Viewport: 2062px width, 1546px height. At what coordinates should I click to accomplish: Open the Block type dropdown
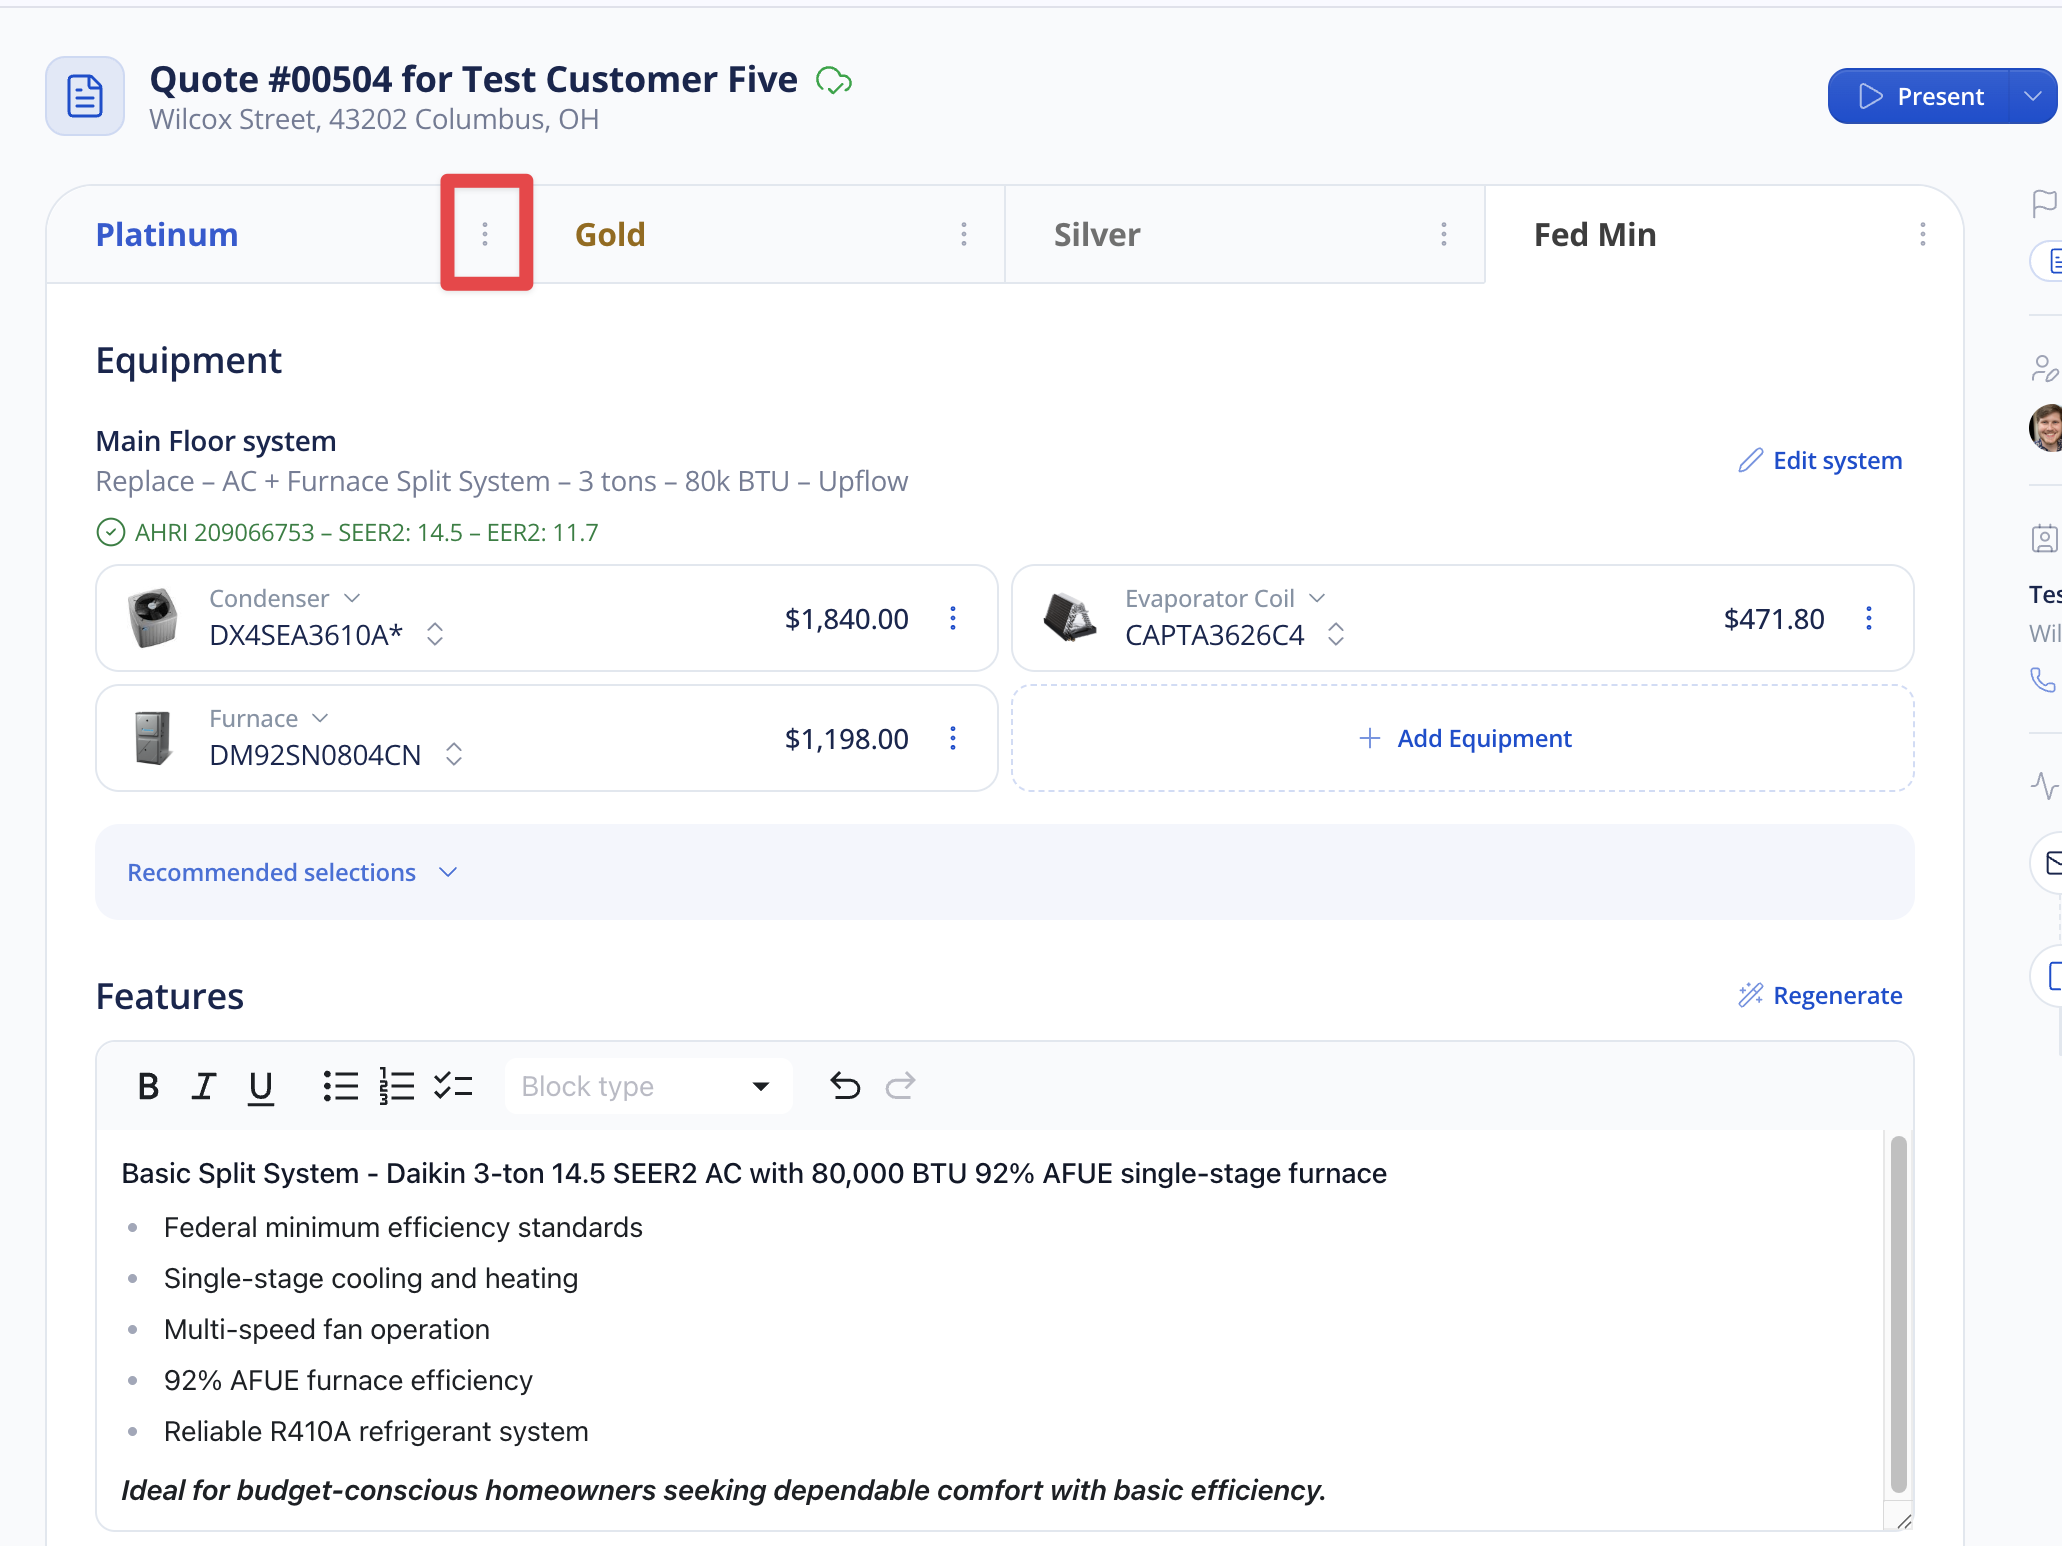tap(648, 1086)
